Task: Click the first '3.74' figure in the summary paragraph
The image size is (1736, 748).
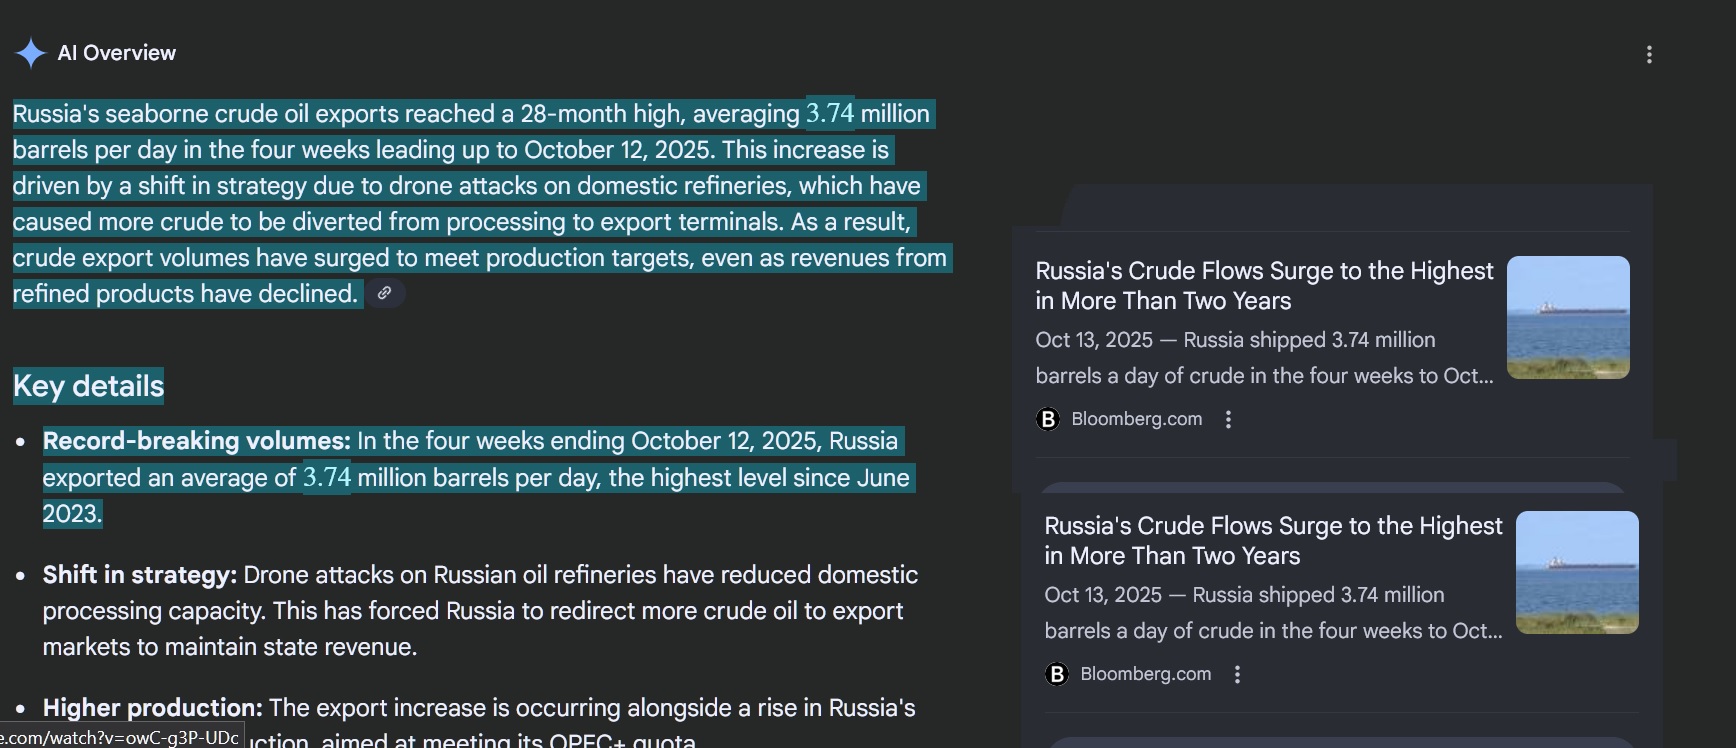Action: coord(830,114)
